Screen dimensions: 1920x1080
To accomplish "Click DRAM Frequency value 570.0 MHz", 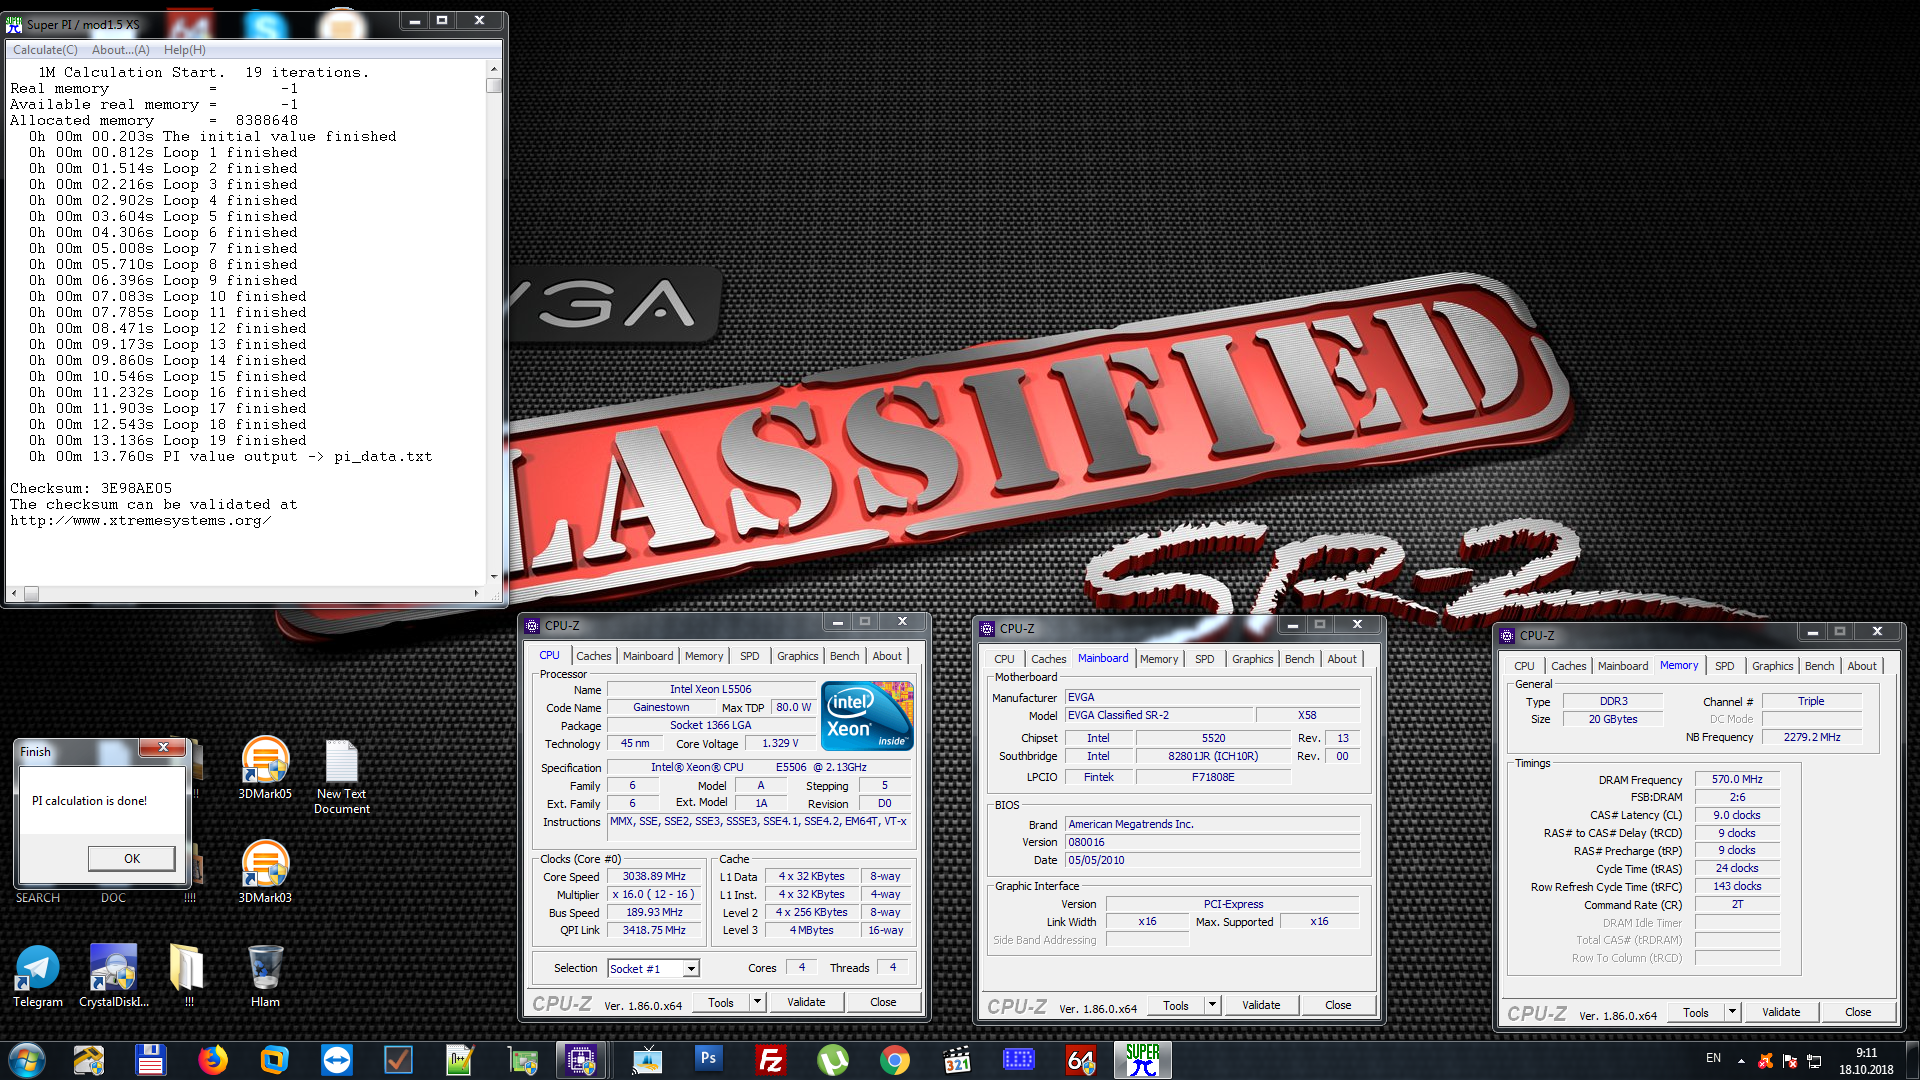I will pyautogui.click(x=1737, y=779).
